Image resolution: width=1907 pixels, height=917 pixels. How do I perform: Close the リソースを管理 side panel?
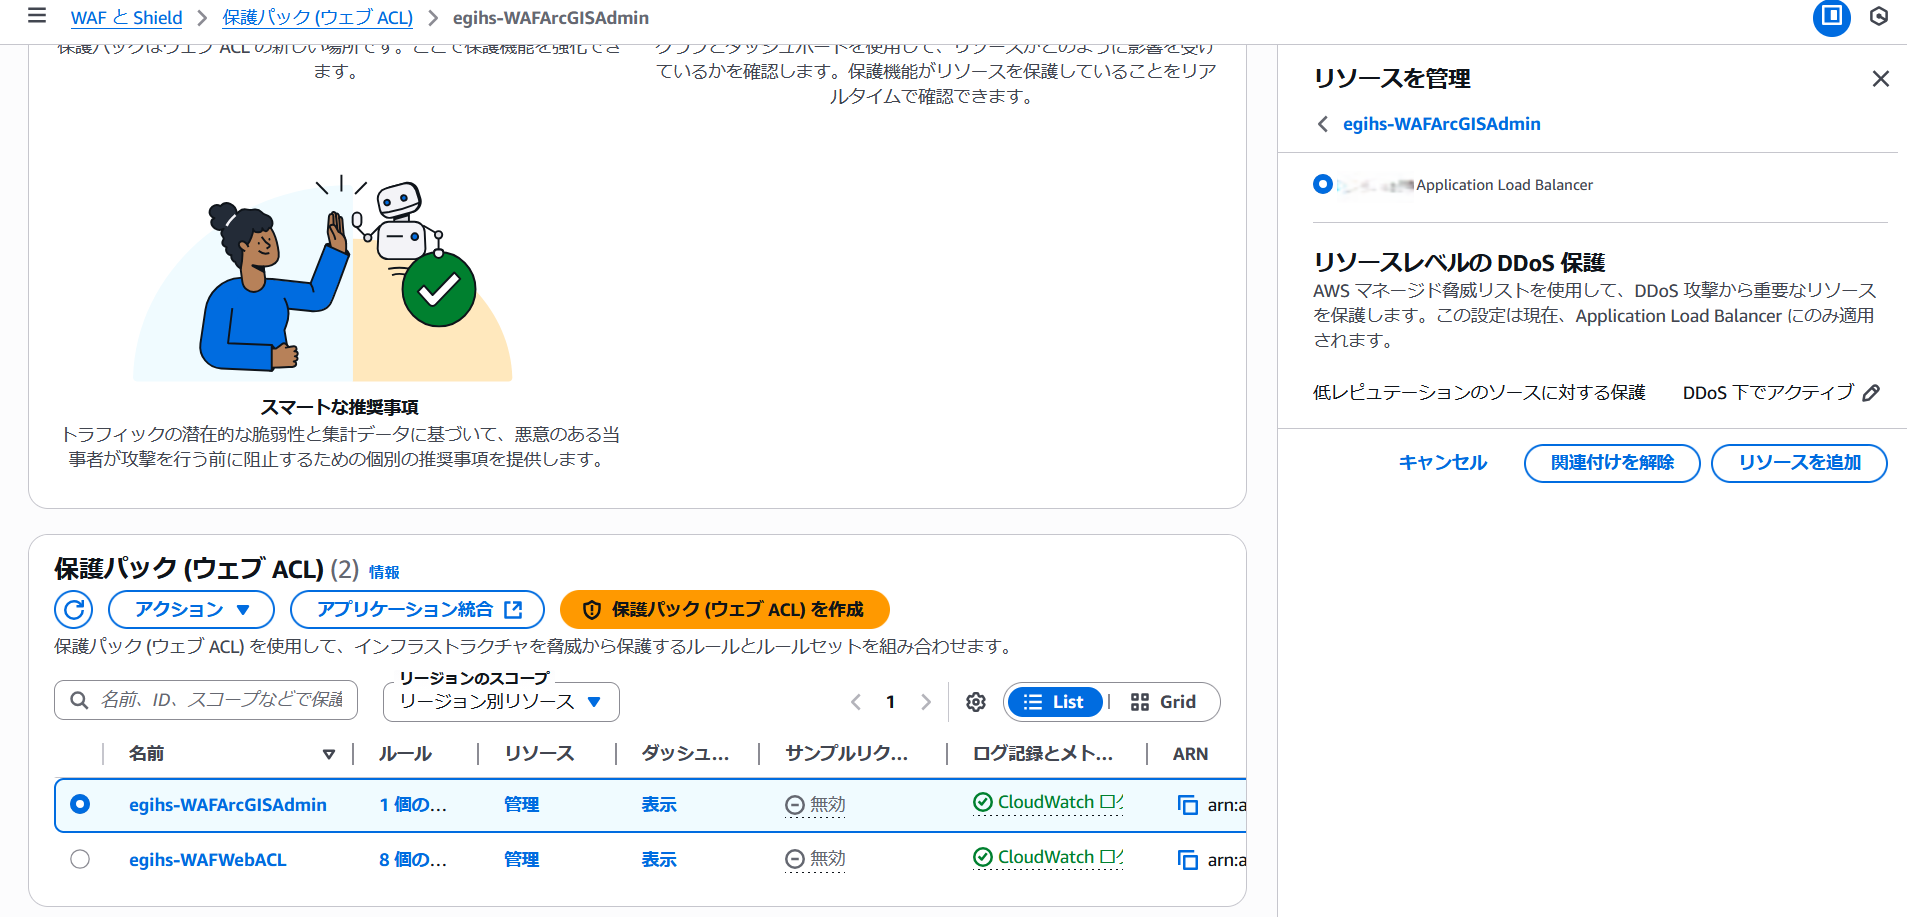[x=1880, y=79]
